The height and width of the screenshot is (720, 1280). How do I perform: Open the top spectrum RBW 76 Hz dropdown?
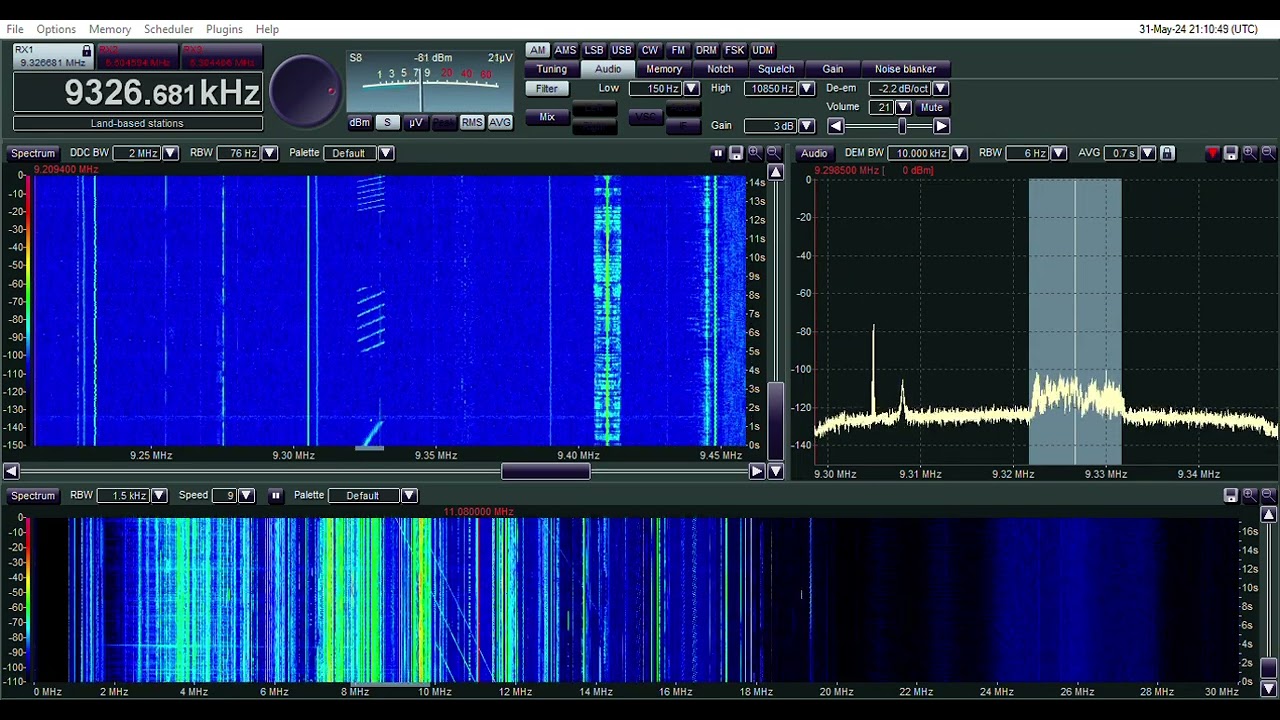click(270, 153)
